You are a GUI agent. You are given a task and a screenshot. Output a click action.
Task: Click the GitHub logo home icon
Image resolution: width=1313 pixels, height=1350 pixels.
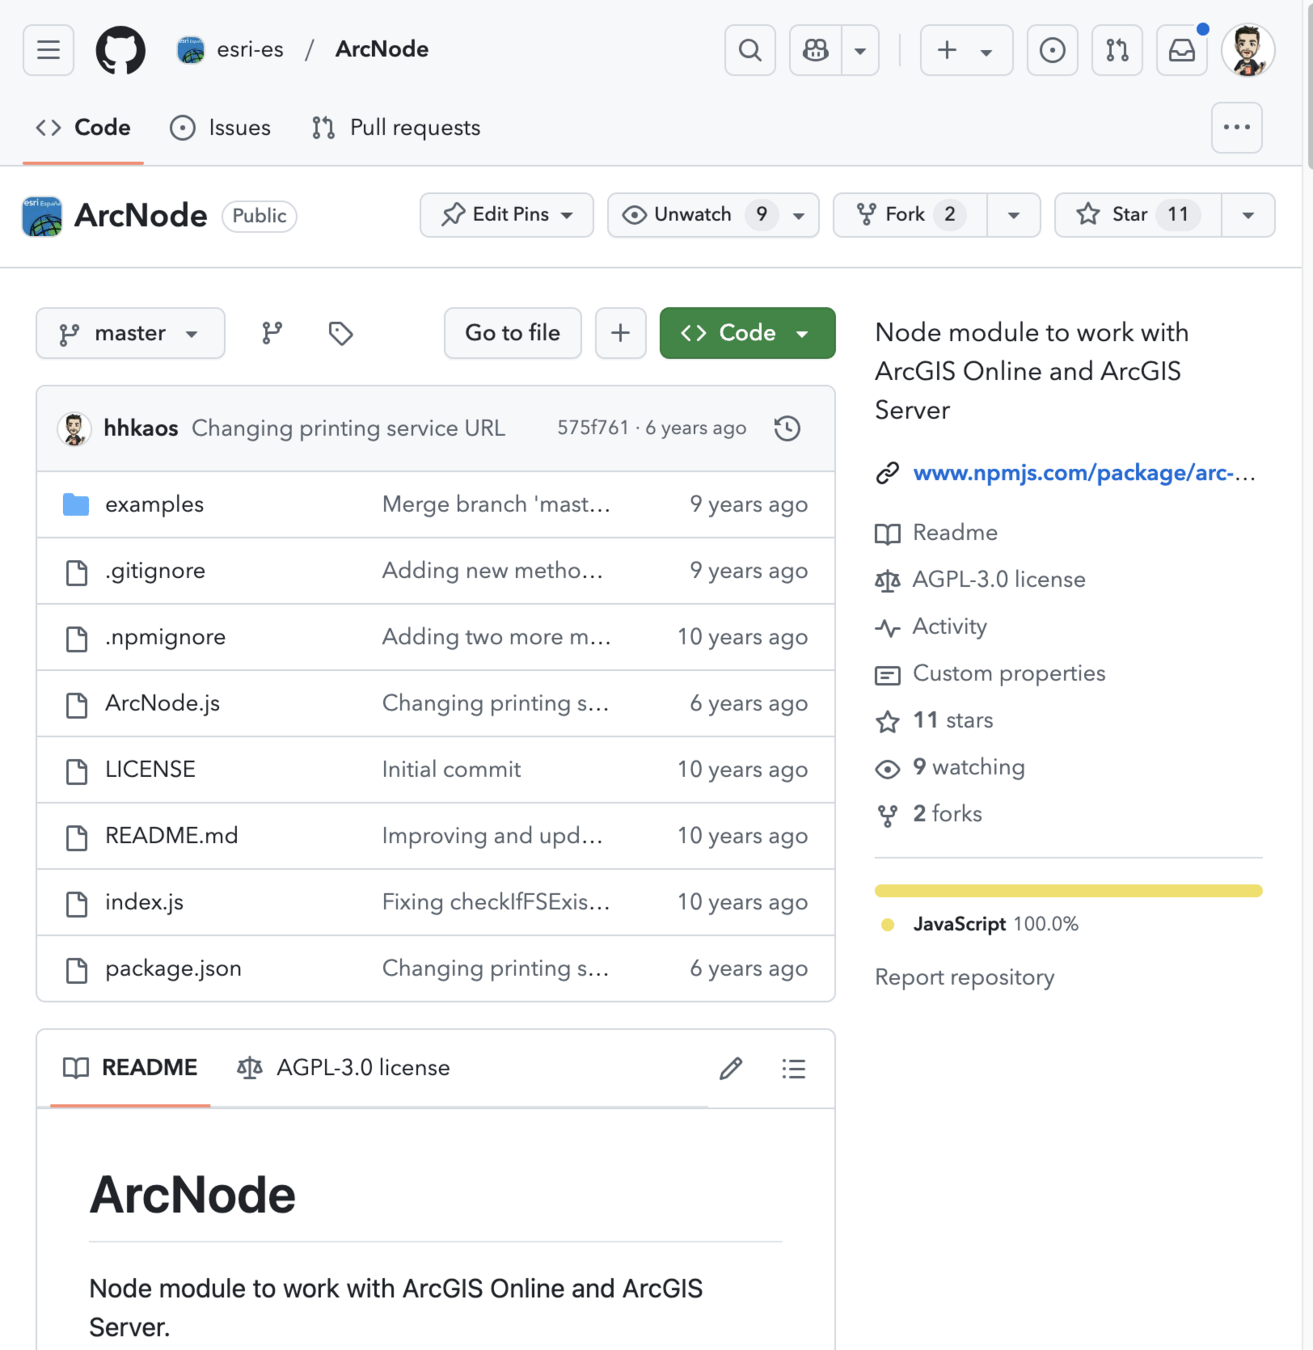click(x=120, y=50)
